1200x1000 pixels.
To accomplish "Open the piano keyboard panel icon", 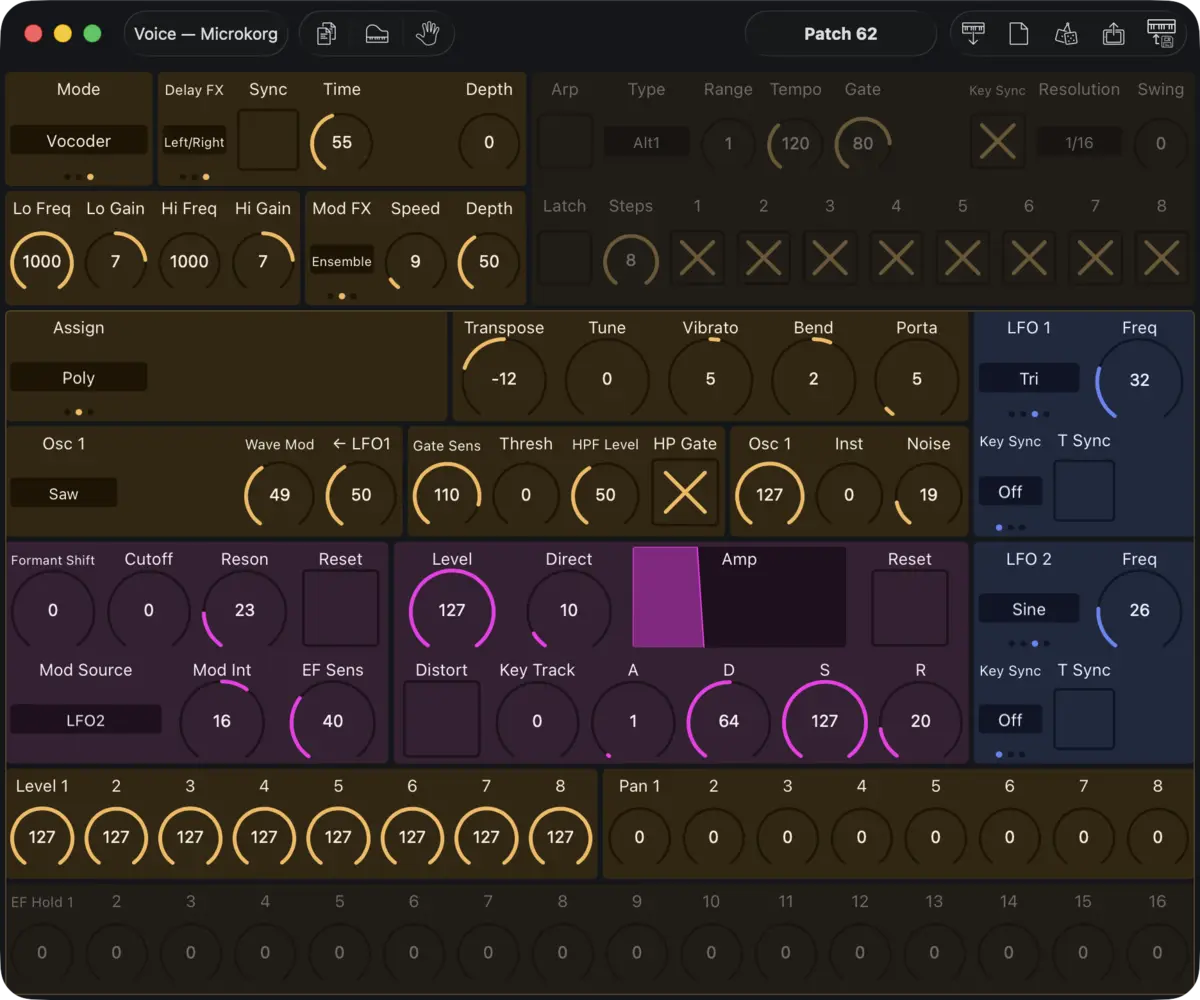I will pos(377,34).
